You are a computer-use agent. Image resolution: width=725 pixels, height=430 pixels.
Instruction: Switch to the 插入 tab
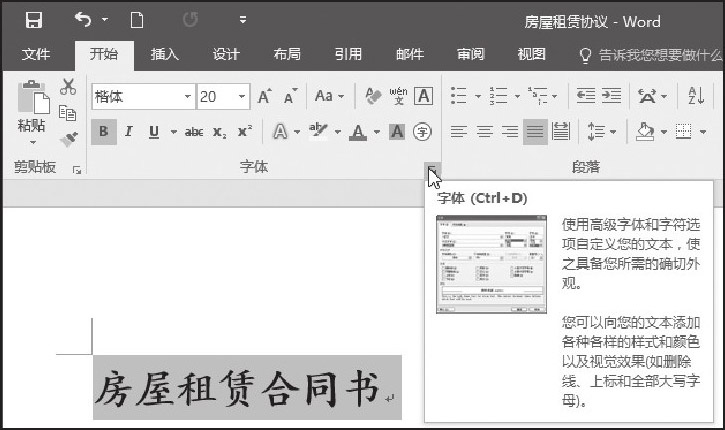point(165,54)
